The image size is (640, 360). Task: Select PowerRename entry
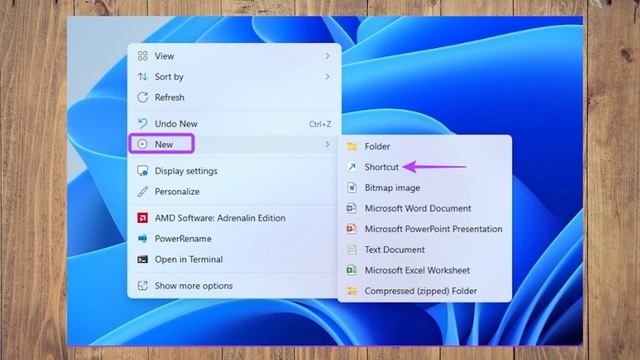click(x=234, y=238)
